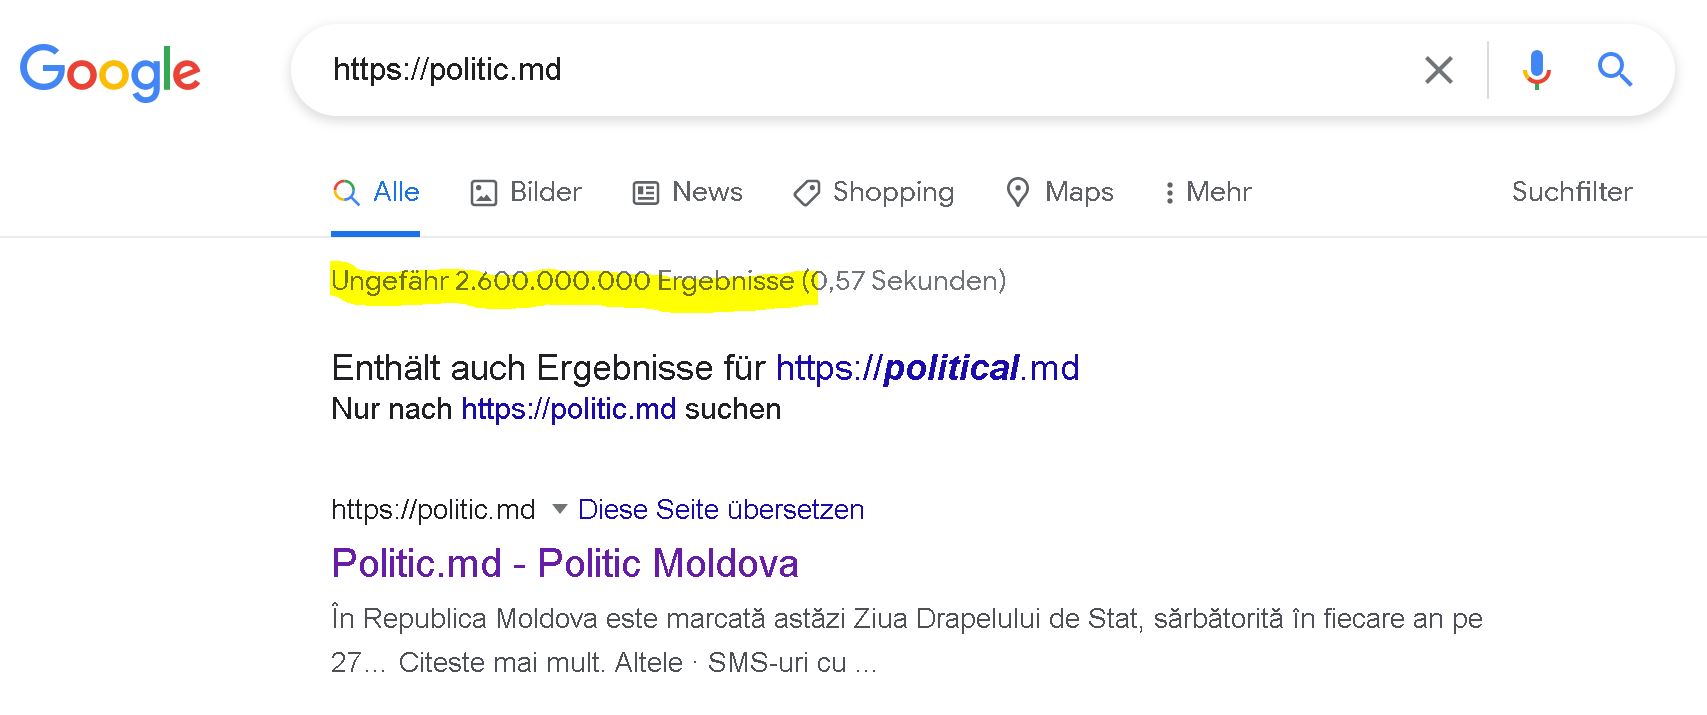This screenshot has height=715, width=1707.
Task: Open the Suchfilter options
Action: (x=1571, y=192)
